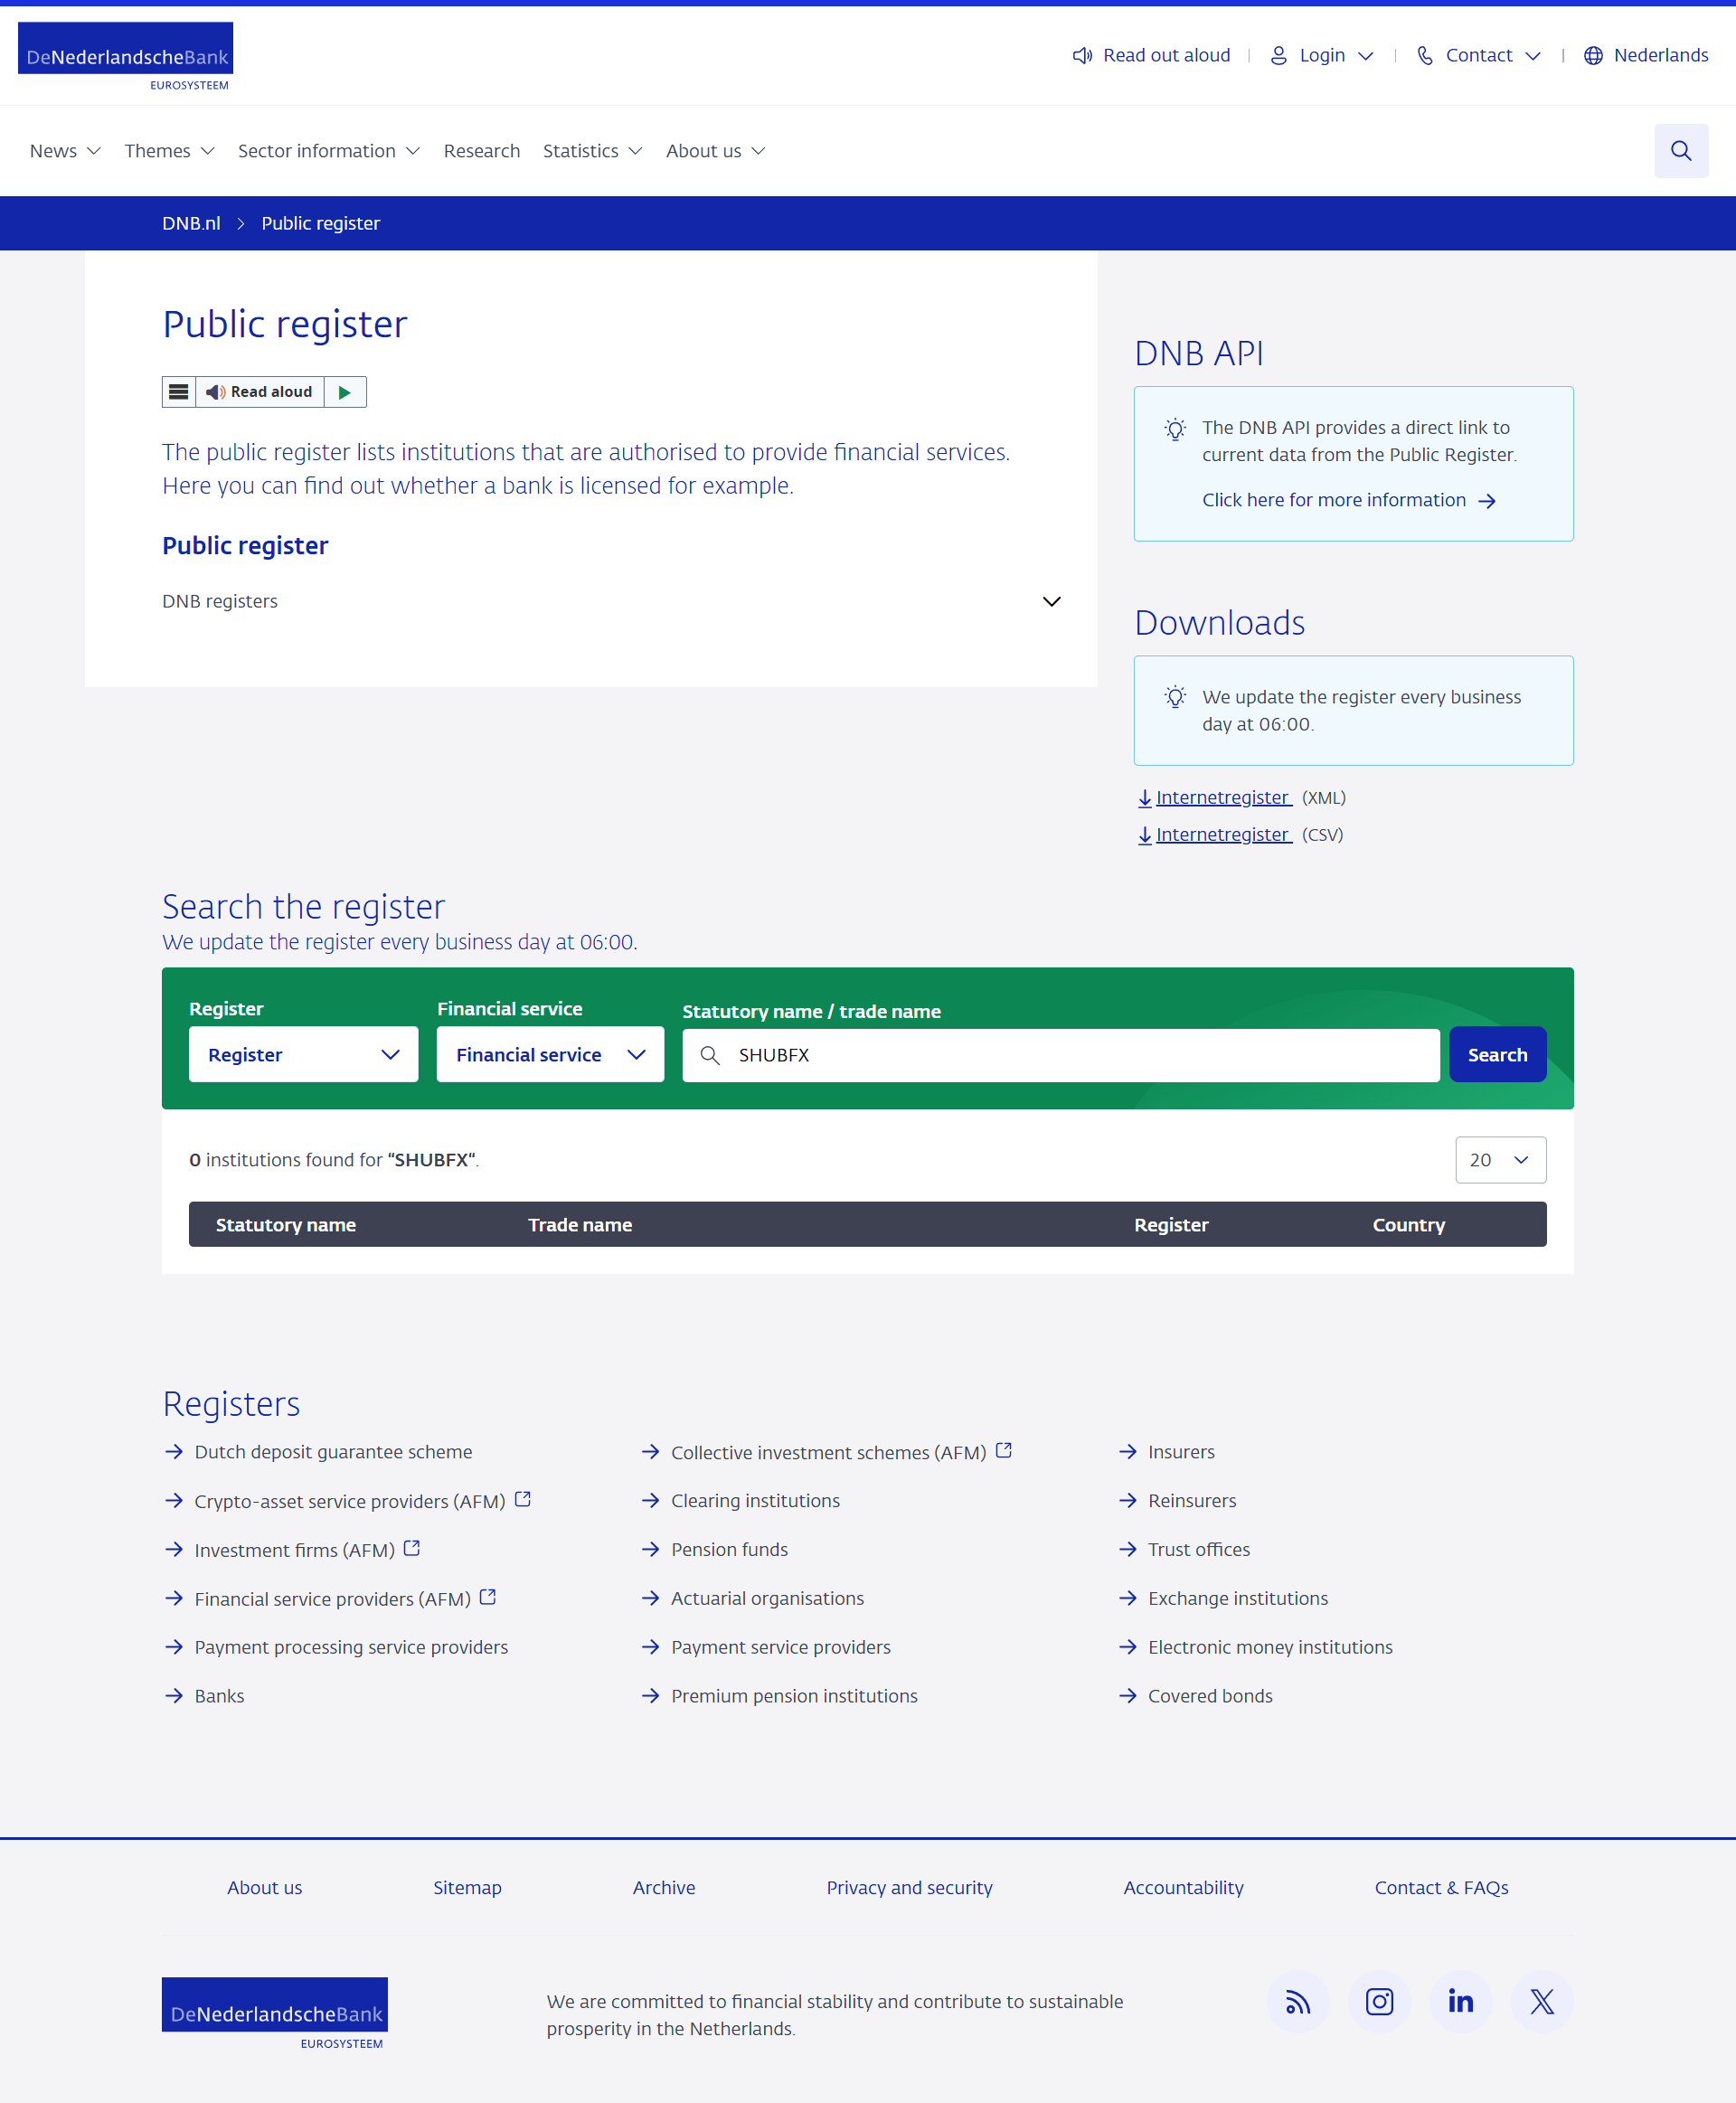Open the Financial service dropdown filter

coord(550,1054)
